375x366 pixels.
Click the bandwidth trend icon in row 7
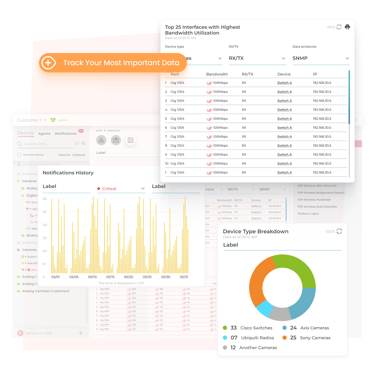tap(209, 137)
